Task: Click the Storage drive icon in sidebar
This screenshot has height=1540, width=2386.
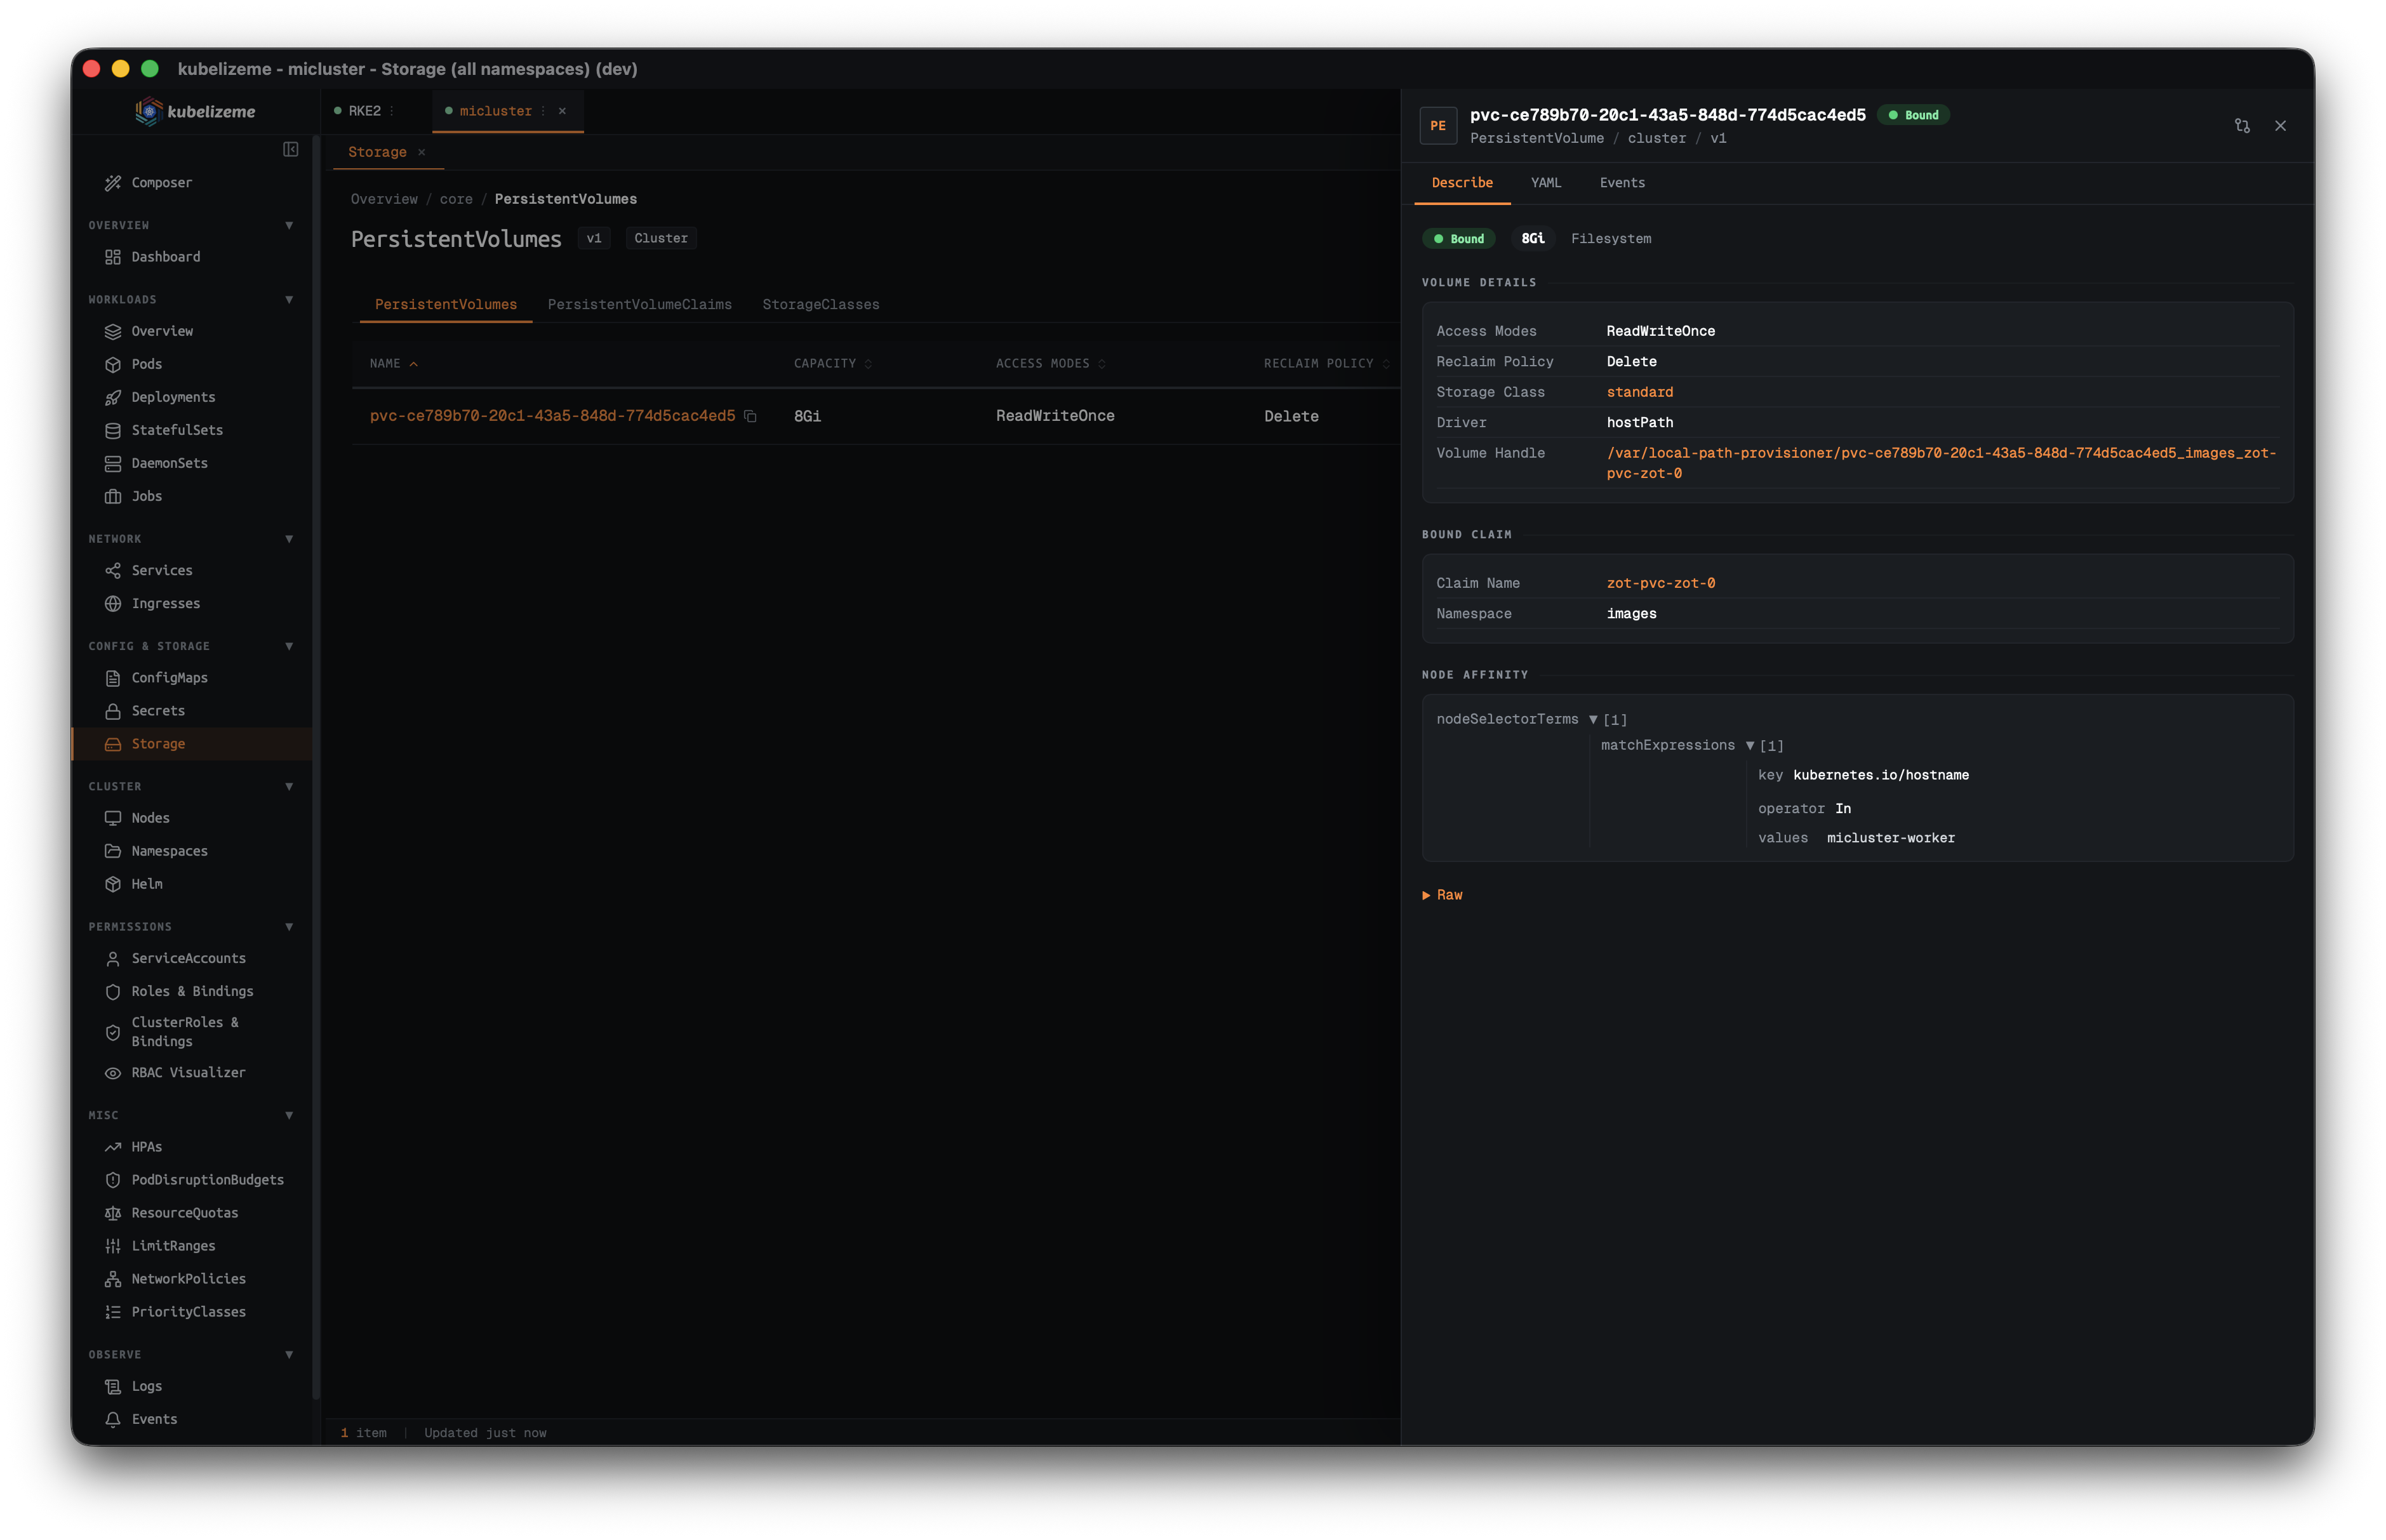Action: pyautogui.click(x=113, y=744)
